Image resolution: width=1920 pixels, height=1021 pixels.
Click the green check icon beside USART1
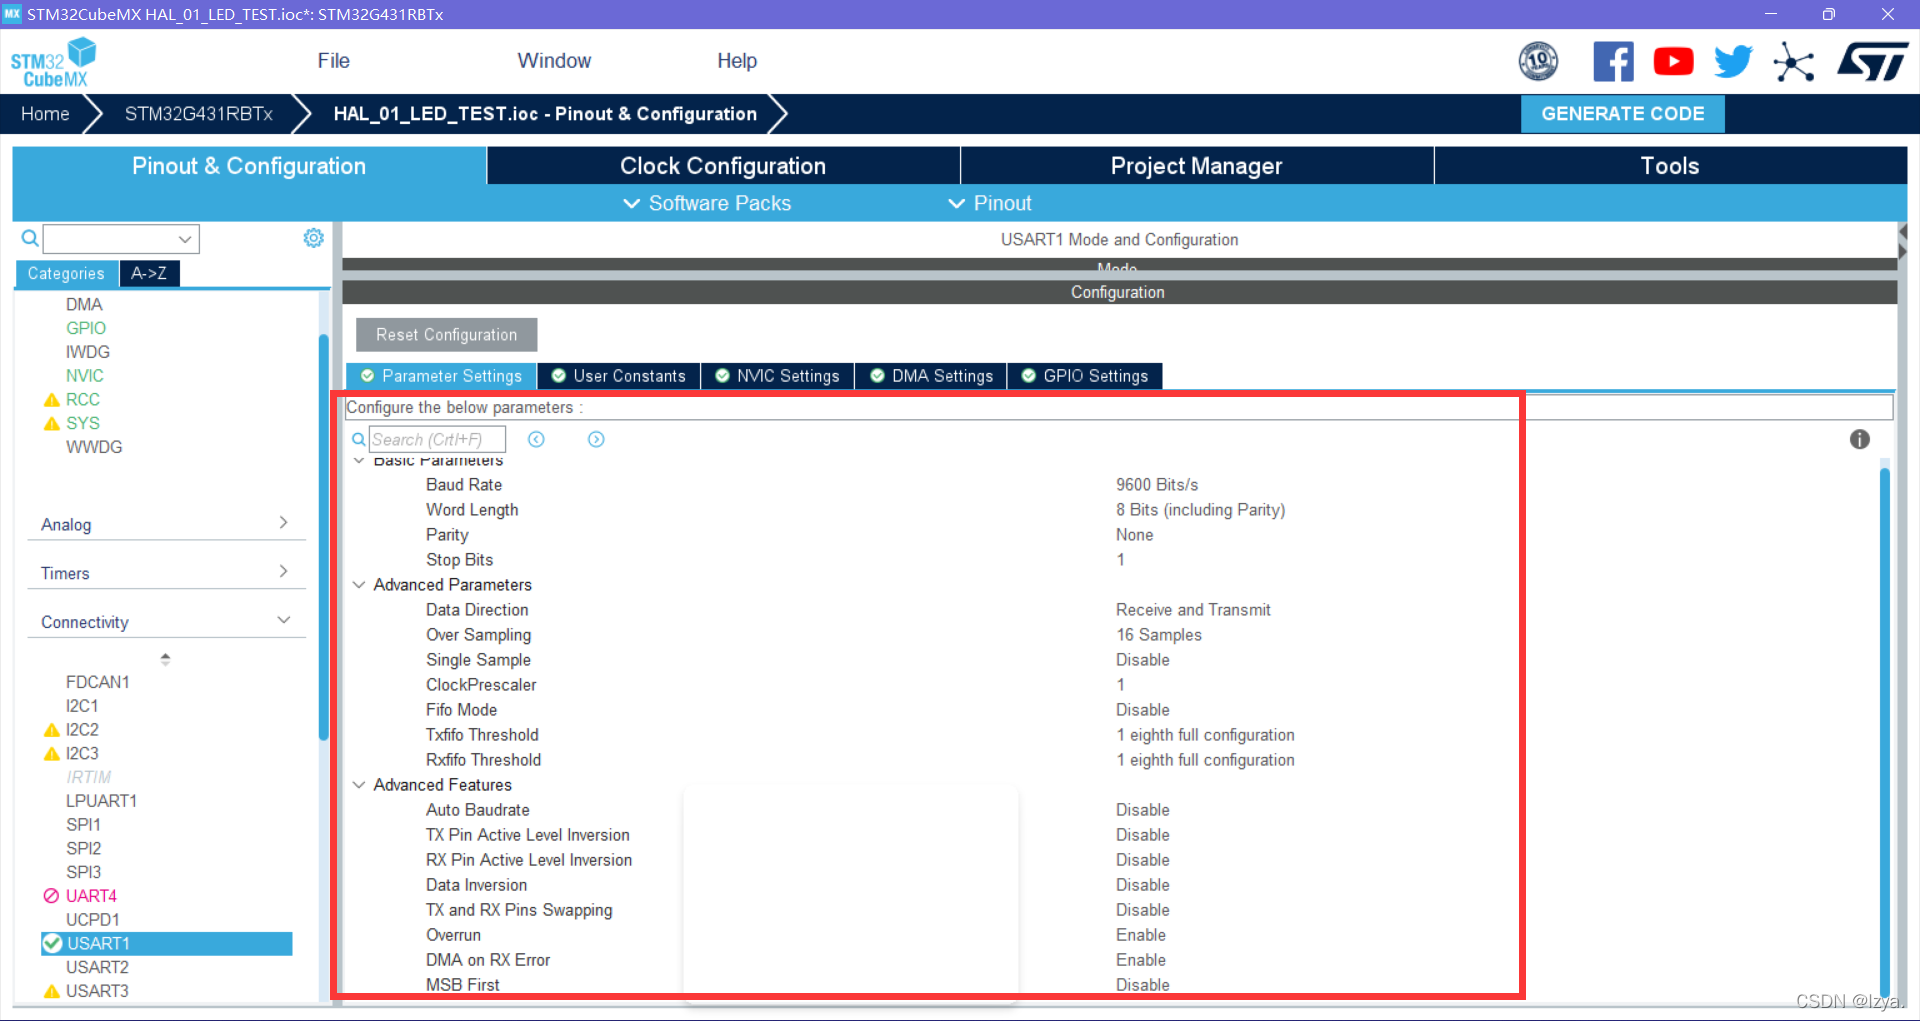pos(53,943)
